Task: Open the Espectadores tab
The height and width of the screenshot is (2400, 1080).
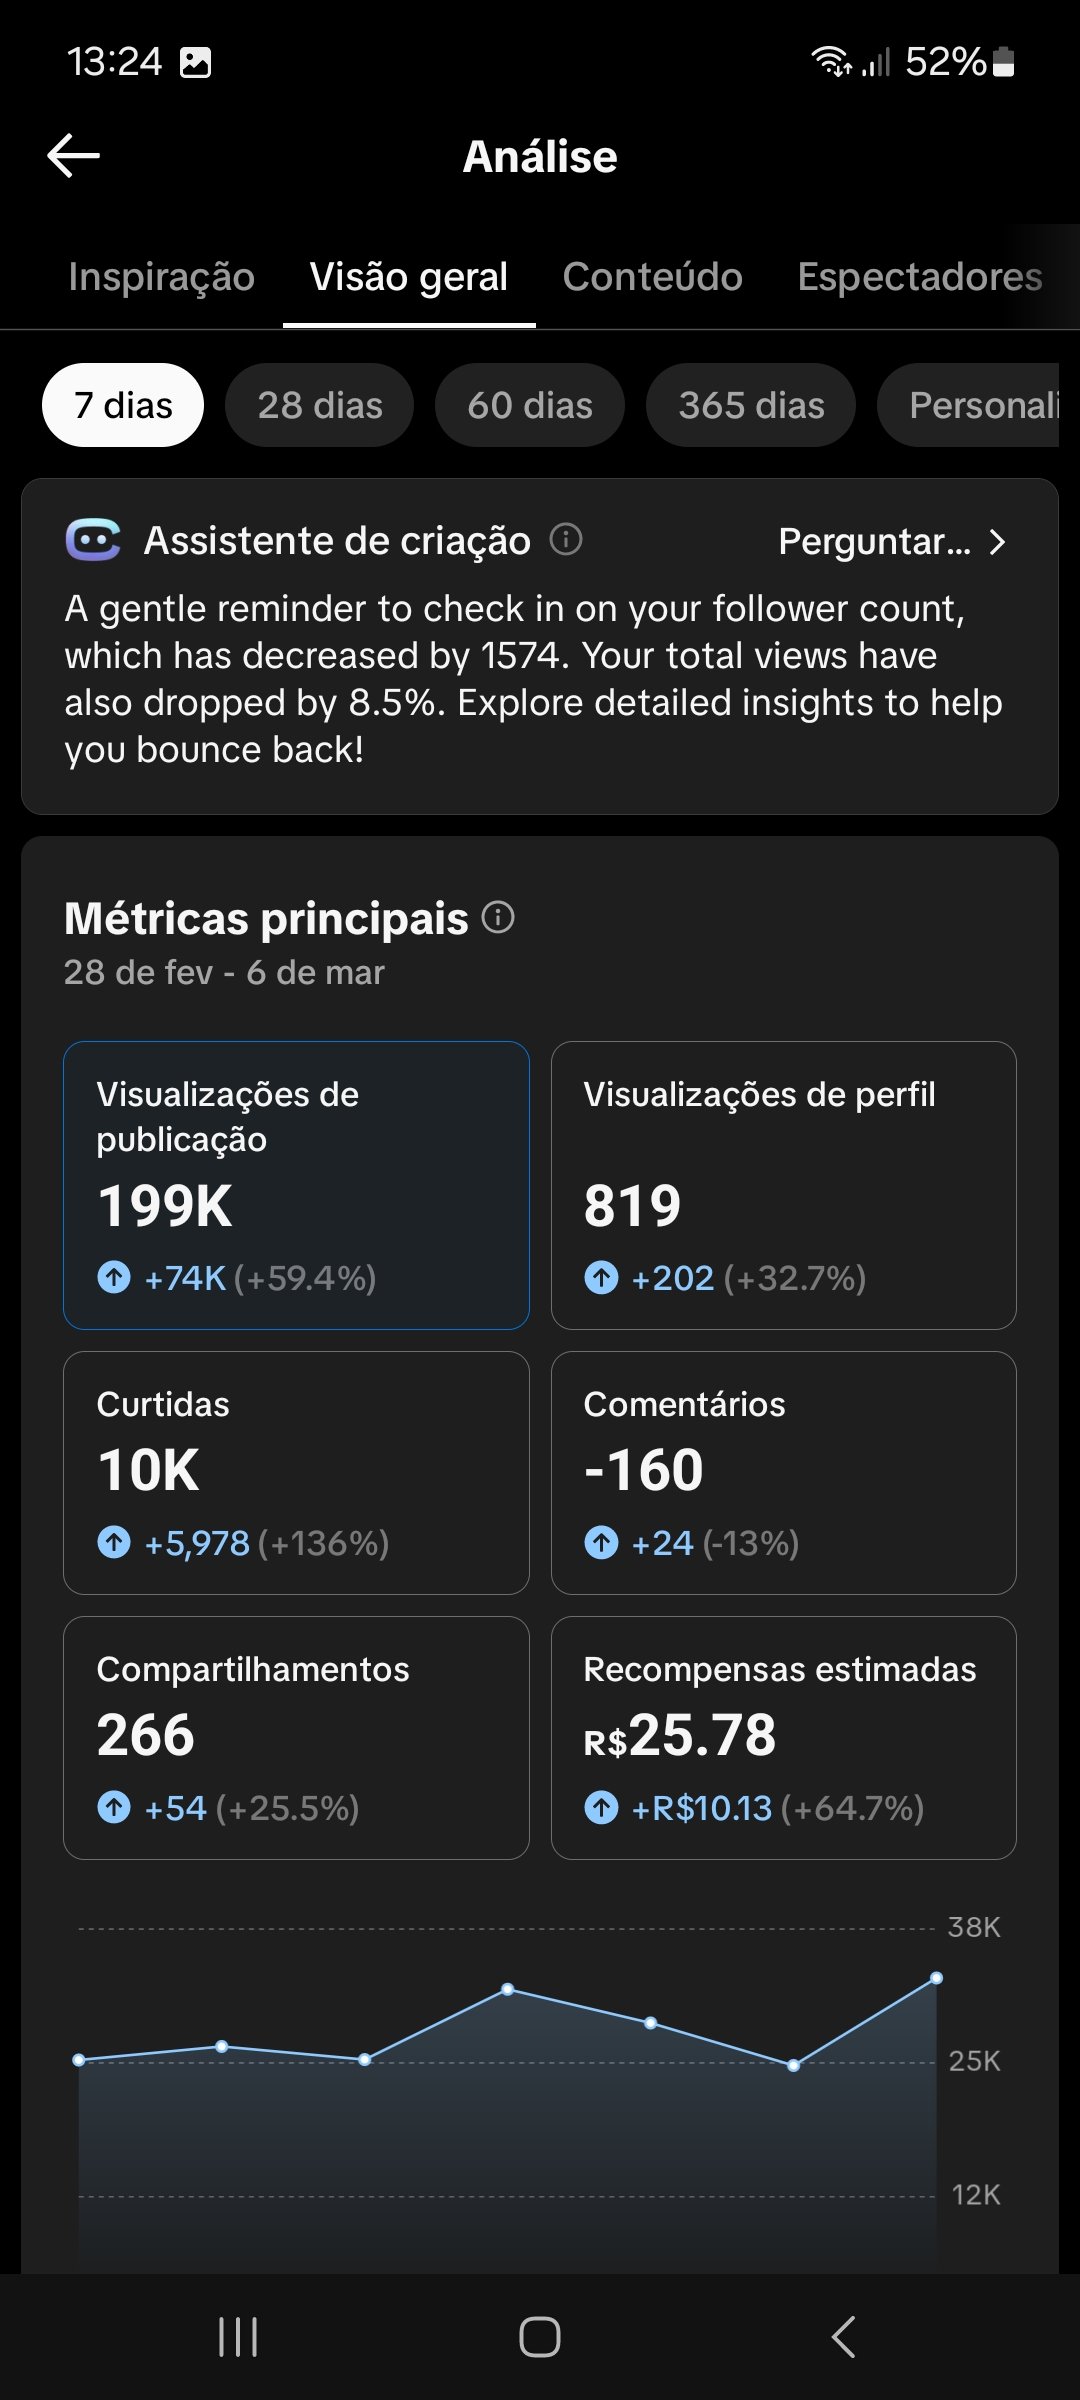Action: click(919, 277)
